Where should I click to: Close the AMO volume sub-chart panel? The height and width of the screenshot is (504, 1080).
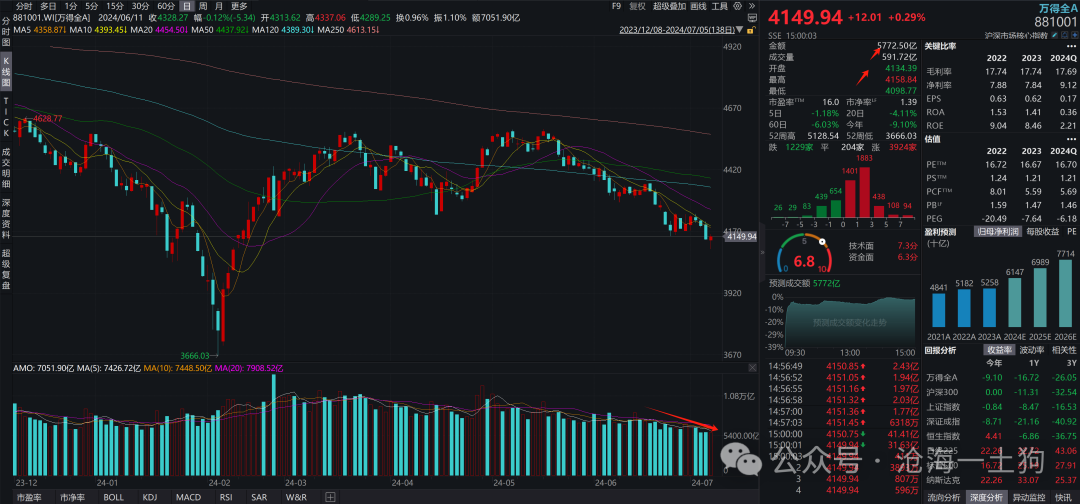[752, 368]
